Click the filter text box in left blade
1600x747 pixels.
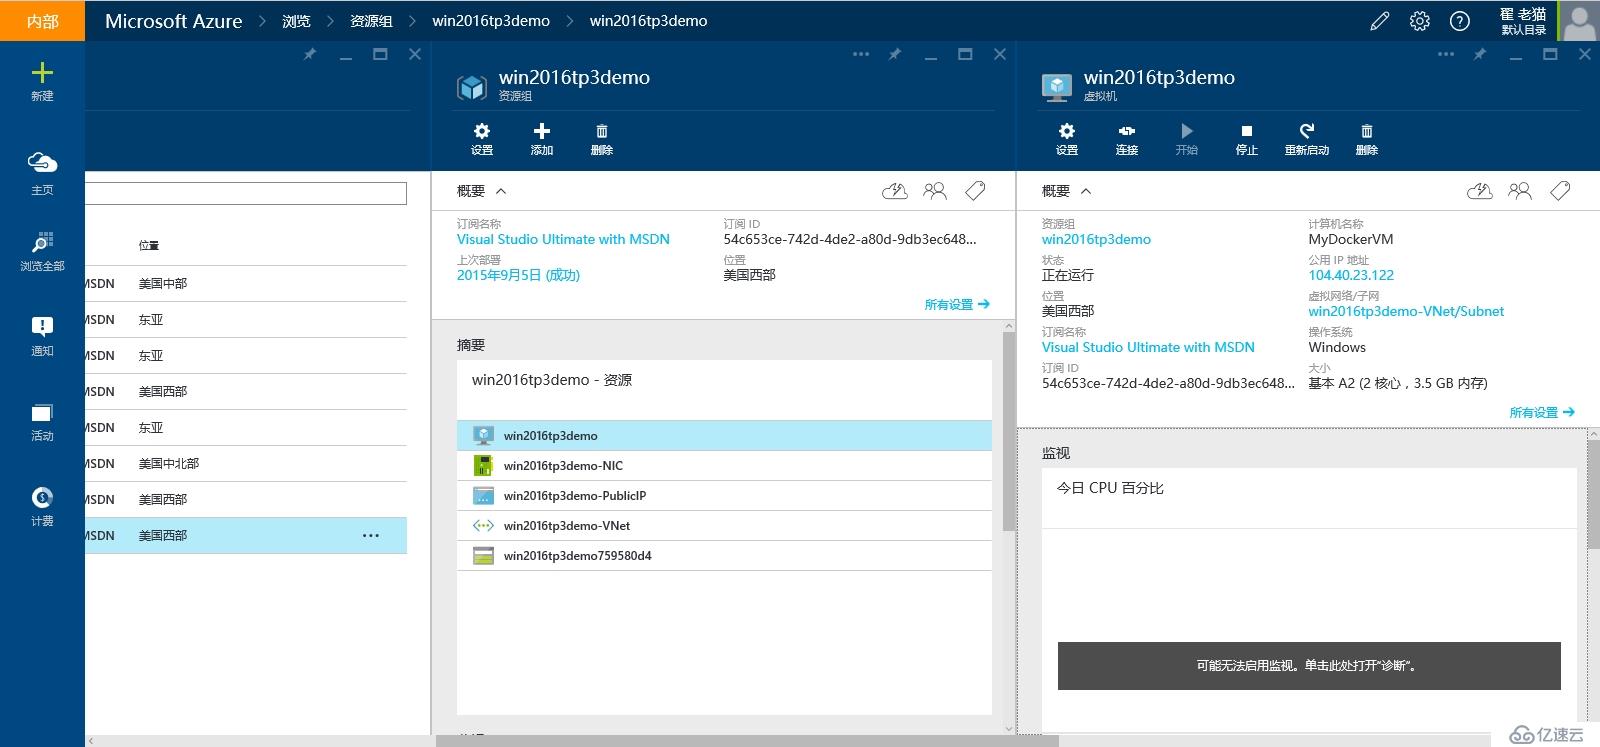click(246, 193)
